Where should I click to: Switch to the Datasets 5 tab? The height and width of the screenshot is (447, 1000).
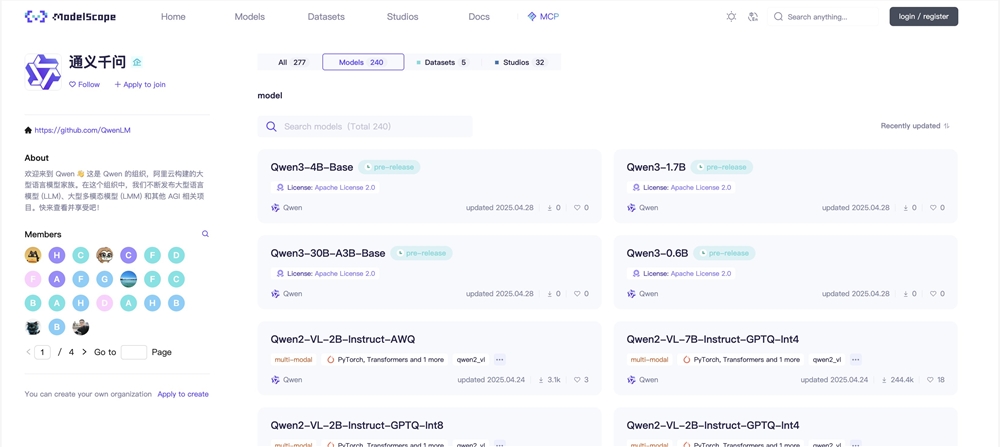[x=441, y=62]
